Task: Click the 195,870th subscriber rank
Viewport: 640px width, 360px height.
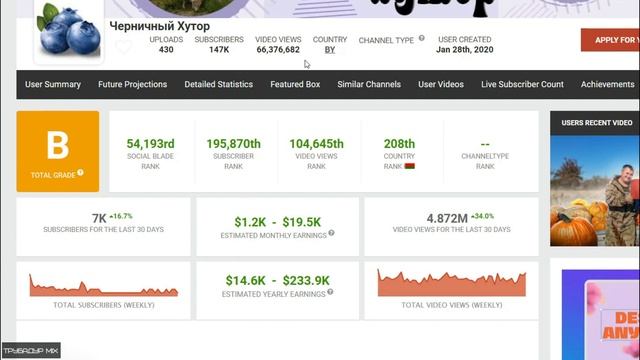Action: tap(233, 144)
